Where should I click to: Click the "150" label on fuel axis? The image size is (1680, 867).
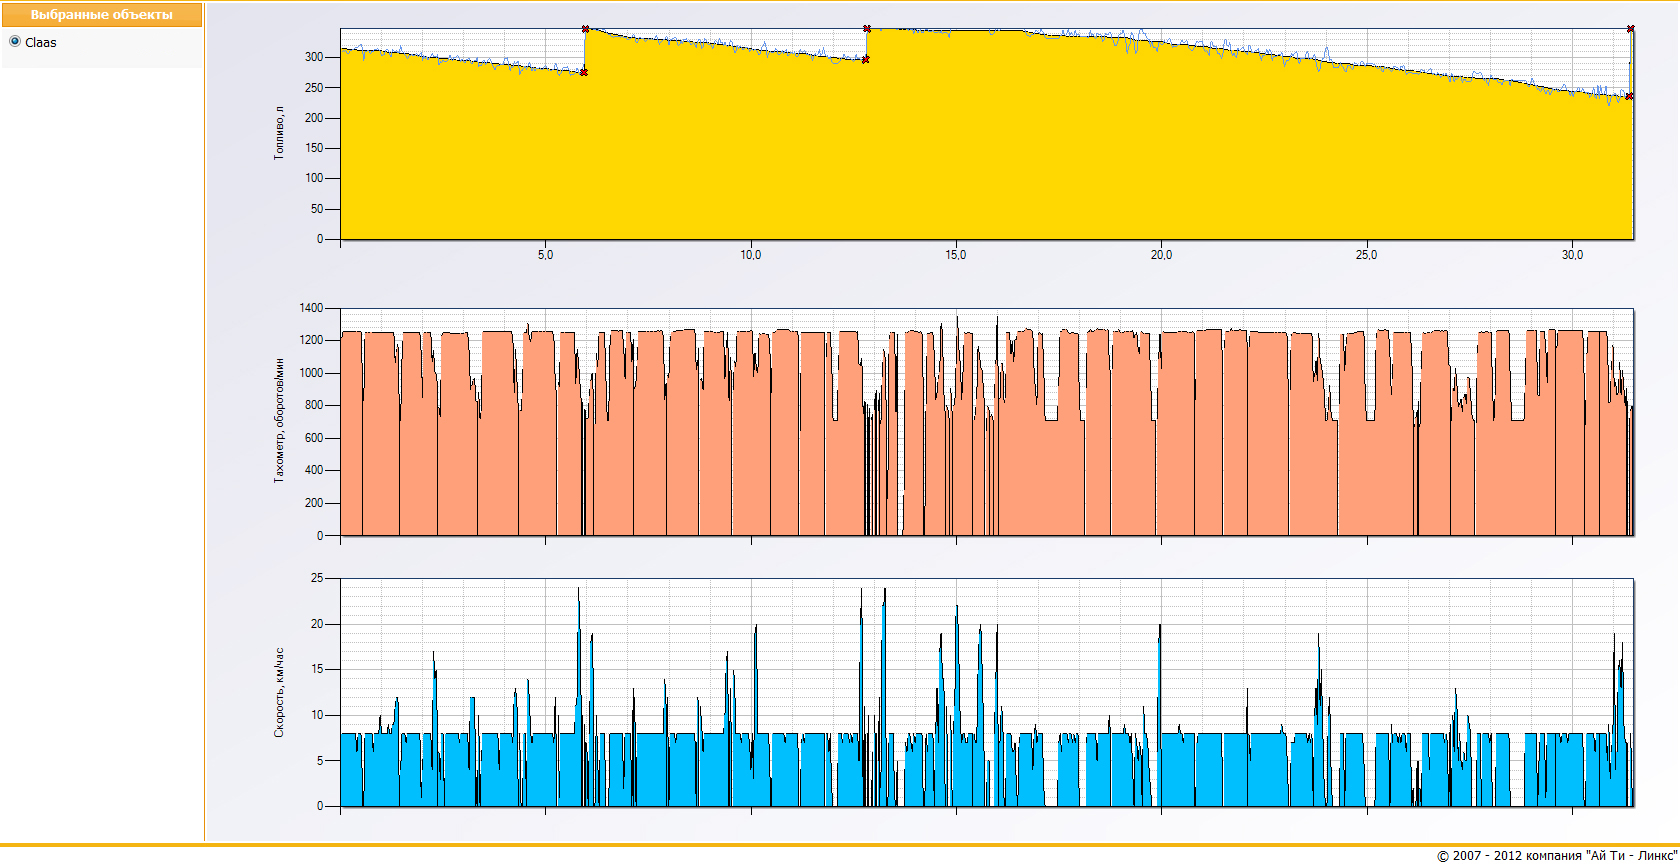click(314, 148)
